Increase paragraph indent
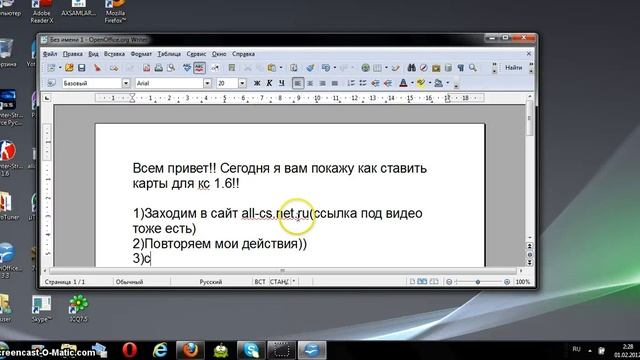Viewport: 640px width, 360px height. point(388,83)
